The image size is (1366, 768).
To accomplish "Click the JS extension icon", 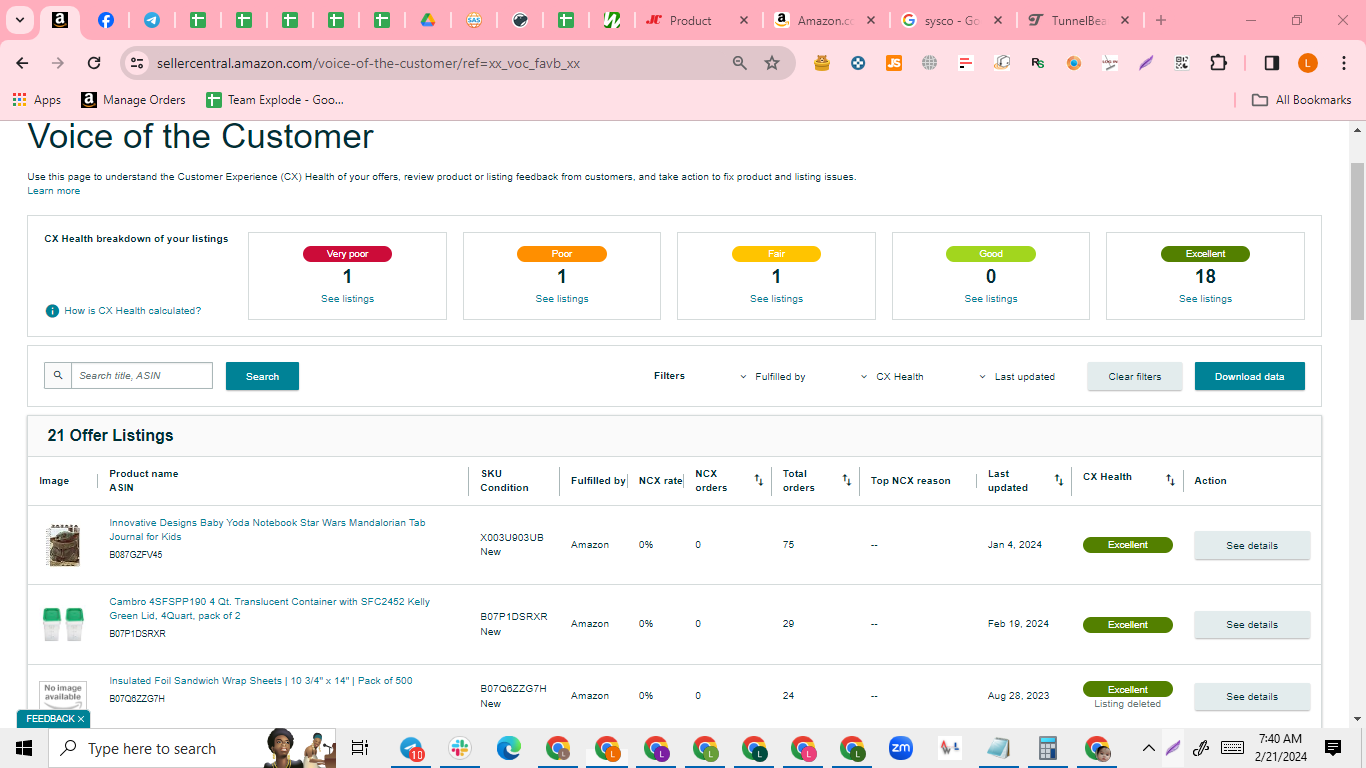I will pos(894,63).
